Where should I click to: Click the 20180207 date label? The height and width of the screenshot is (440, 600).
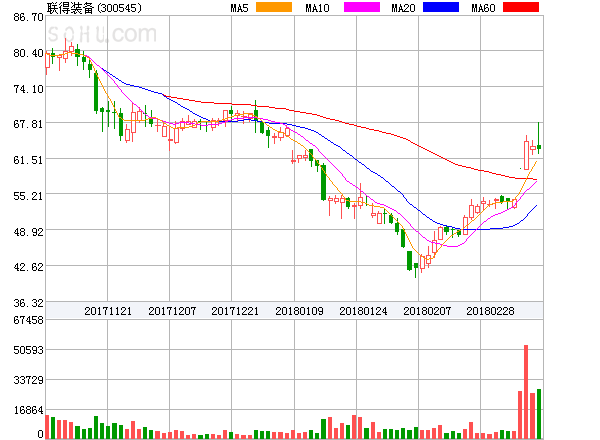[427, 311]
